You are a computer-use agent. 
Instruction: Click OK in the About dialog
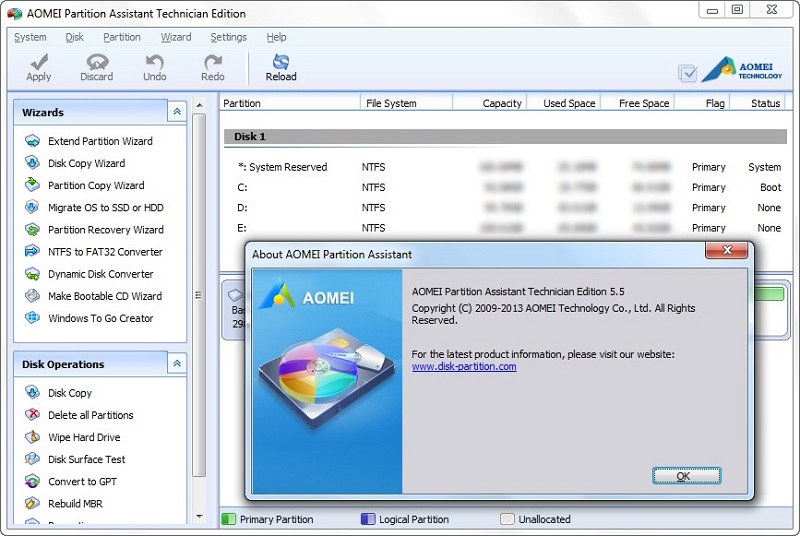[x=686, y=476]
